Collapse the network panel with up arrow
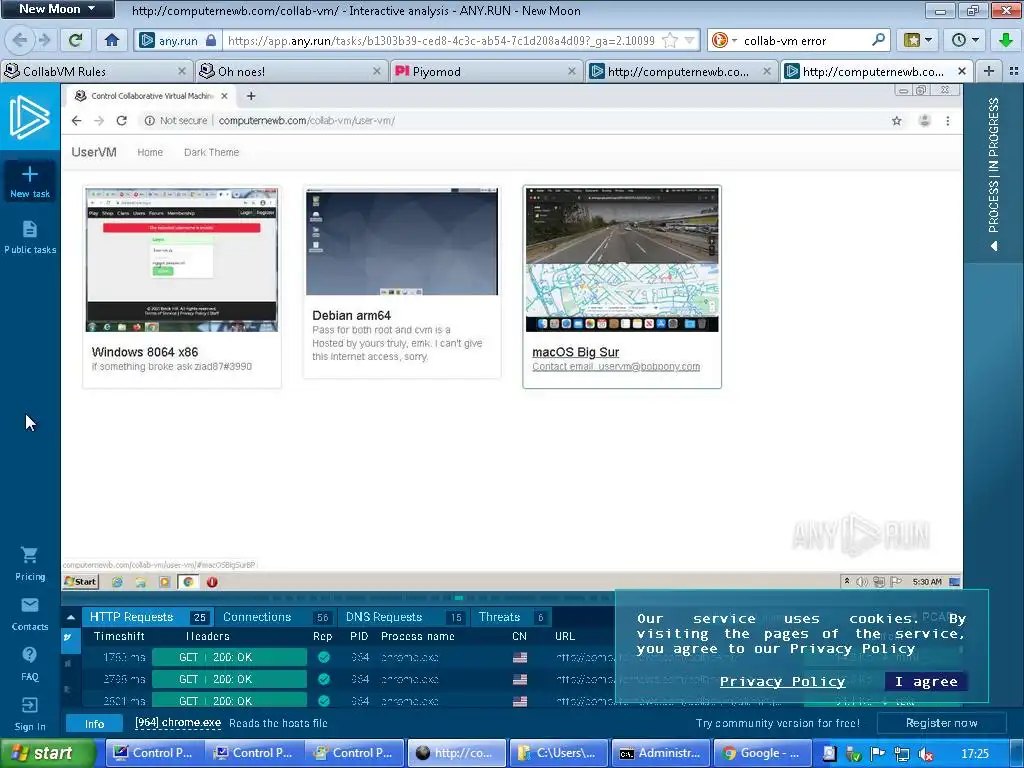Screen dimensions: 1024x768 pyautogui.click(x=71, y=617)
